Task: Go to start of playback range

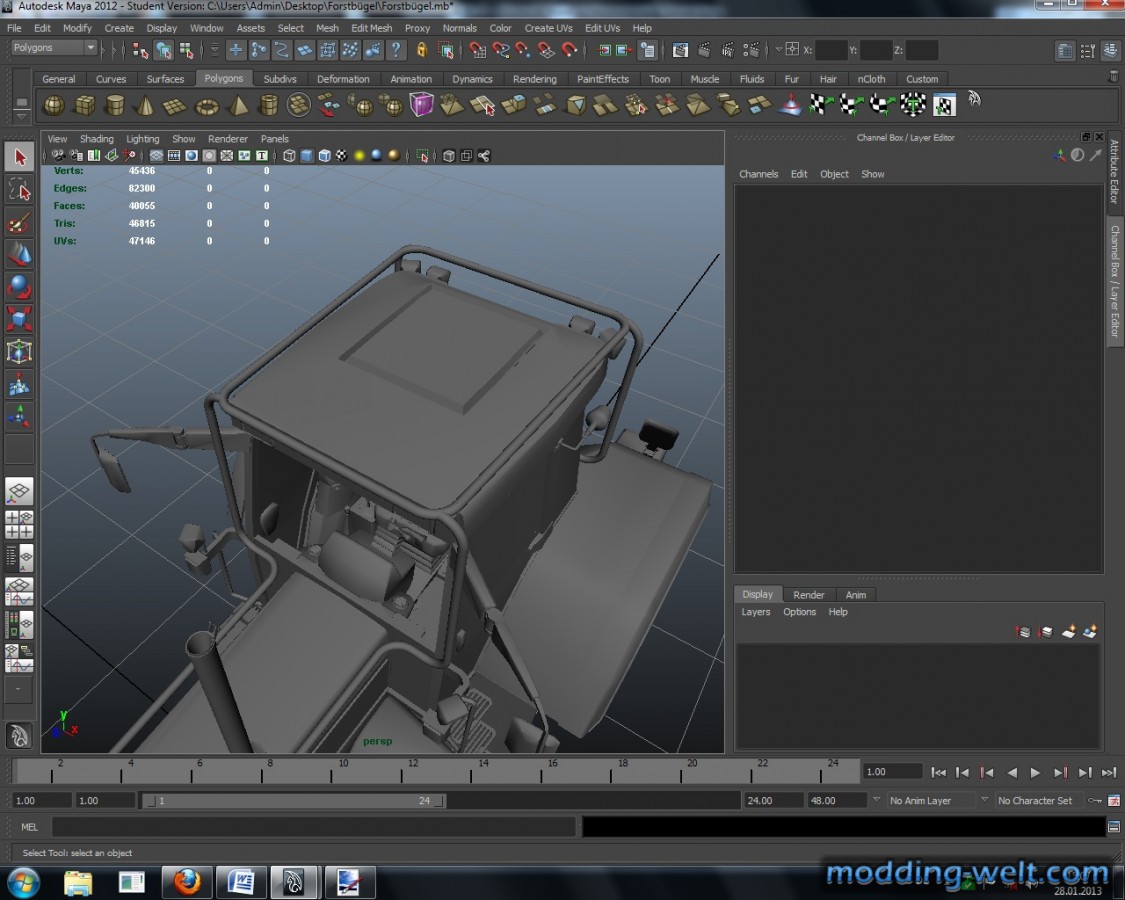Action: [938, 772]
